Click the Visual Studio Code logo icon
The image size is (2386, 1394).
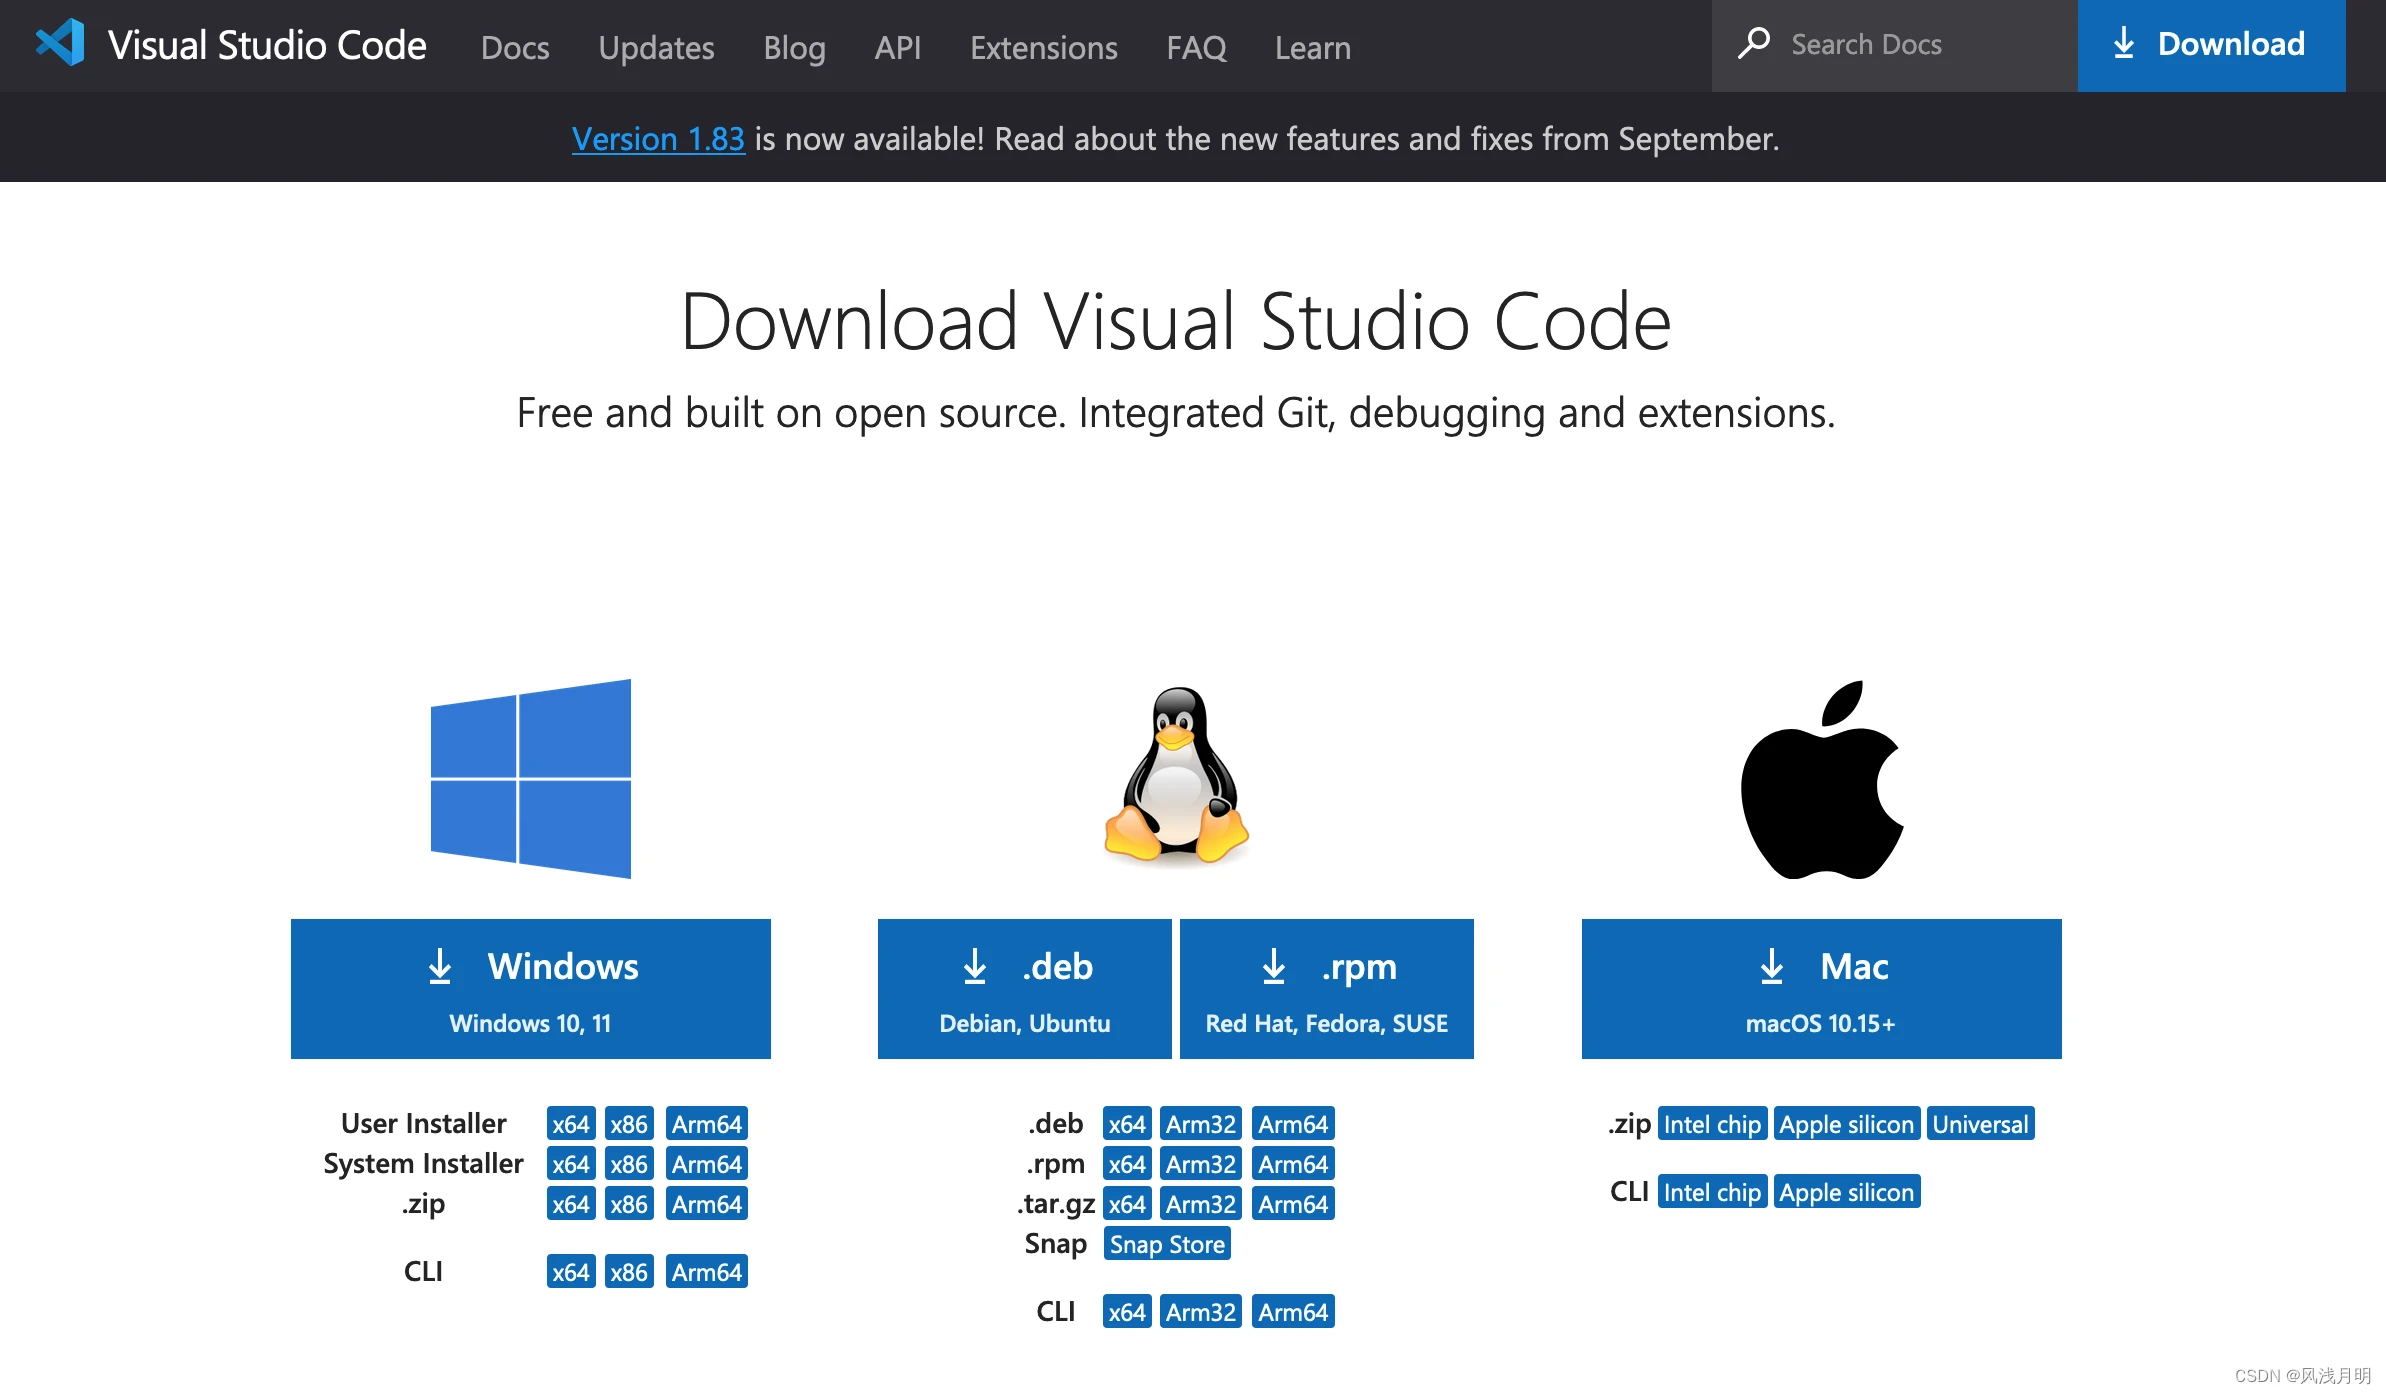pos(61,43)
